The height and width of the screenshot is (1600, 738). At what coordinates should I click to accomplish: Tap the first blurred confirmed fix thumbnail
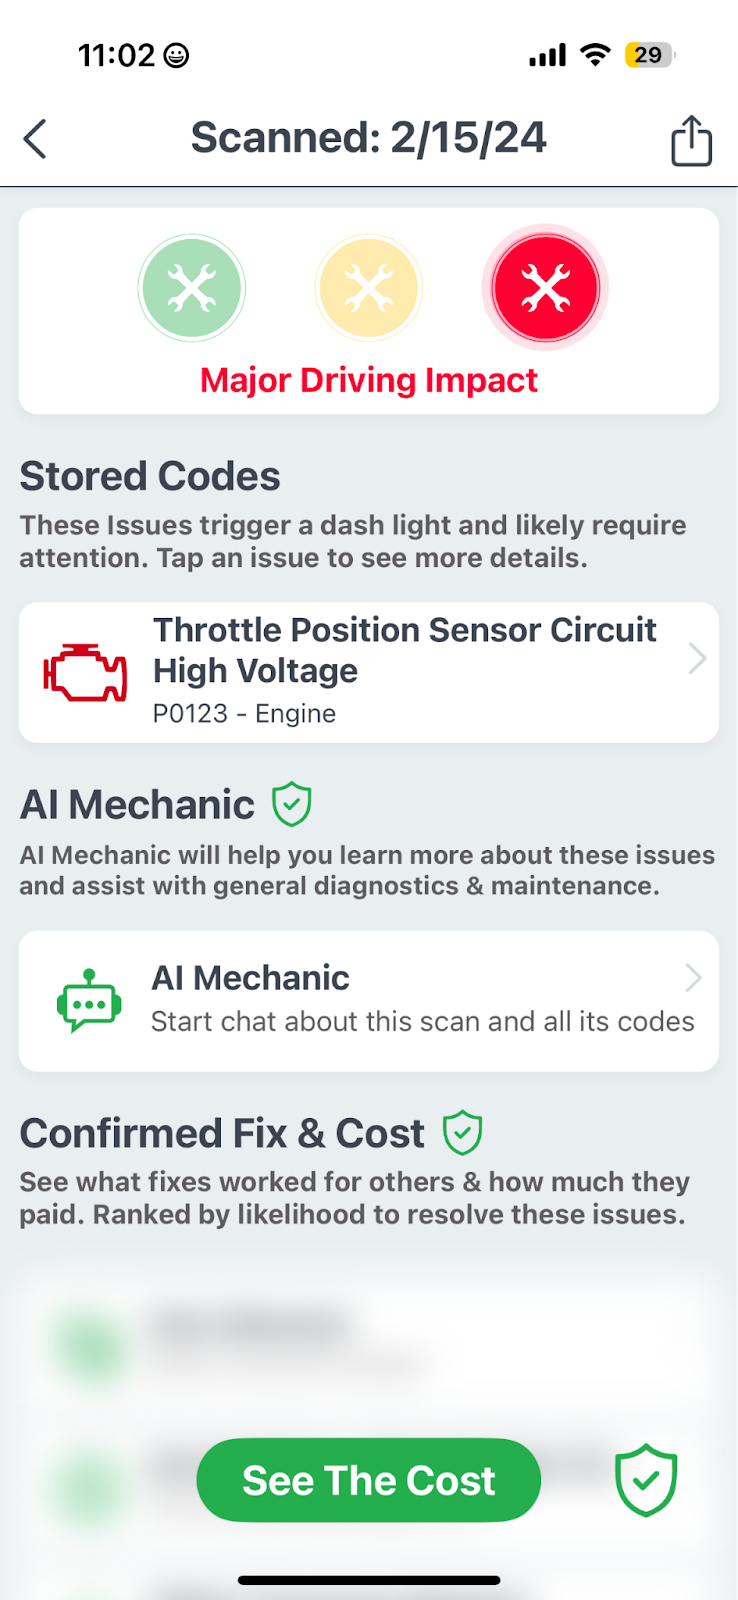coord(90,1345)
